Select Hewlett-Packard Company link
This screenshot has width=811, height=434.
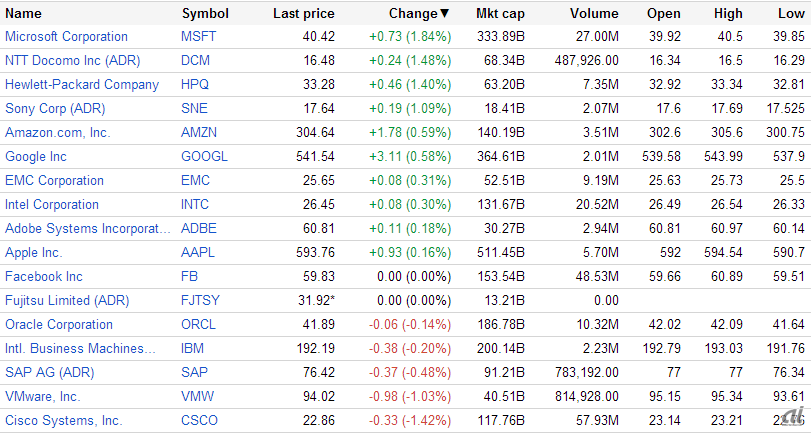click(82, 84)
